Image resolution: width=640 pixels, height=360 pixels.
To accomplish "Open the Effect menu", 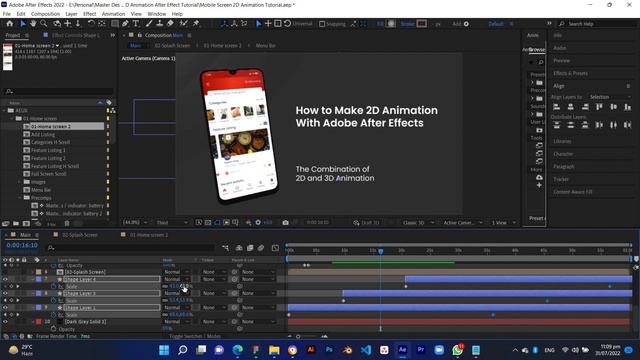I will pyautogui.click(x=89, y=14).
